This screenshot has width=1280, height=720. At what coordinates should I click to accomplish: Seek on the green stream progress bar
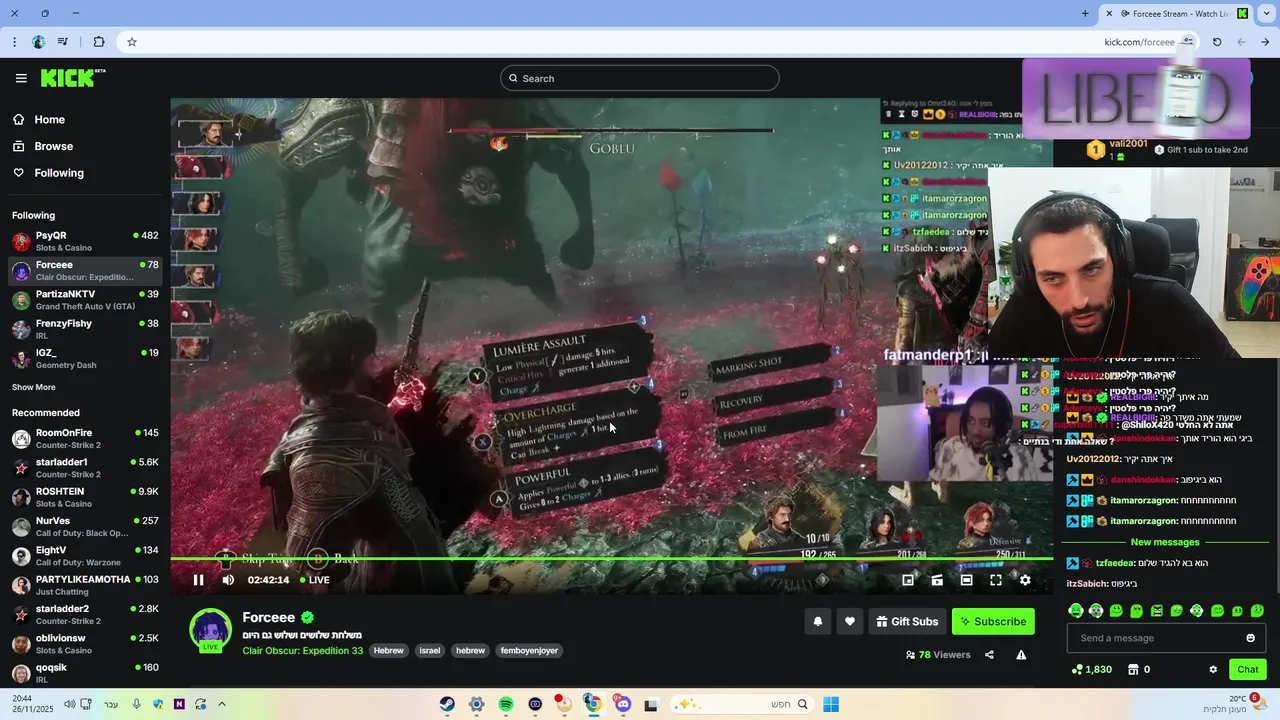[611, 559]
